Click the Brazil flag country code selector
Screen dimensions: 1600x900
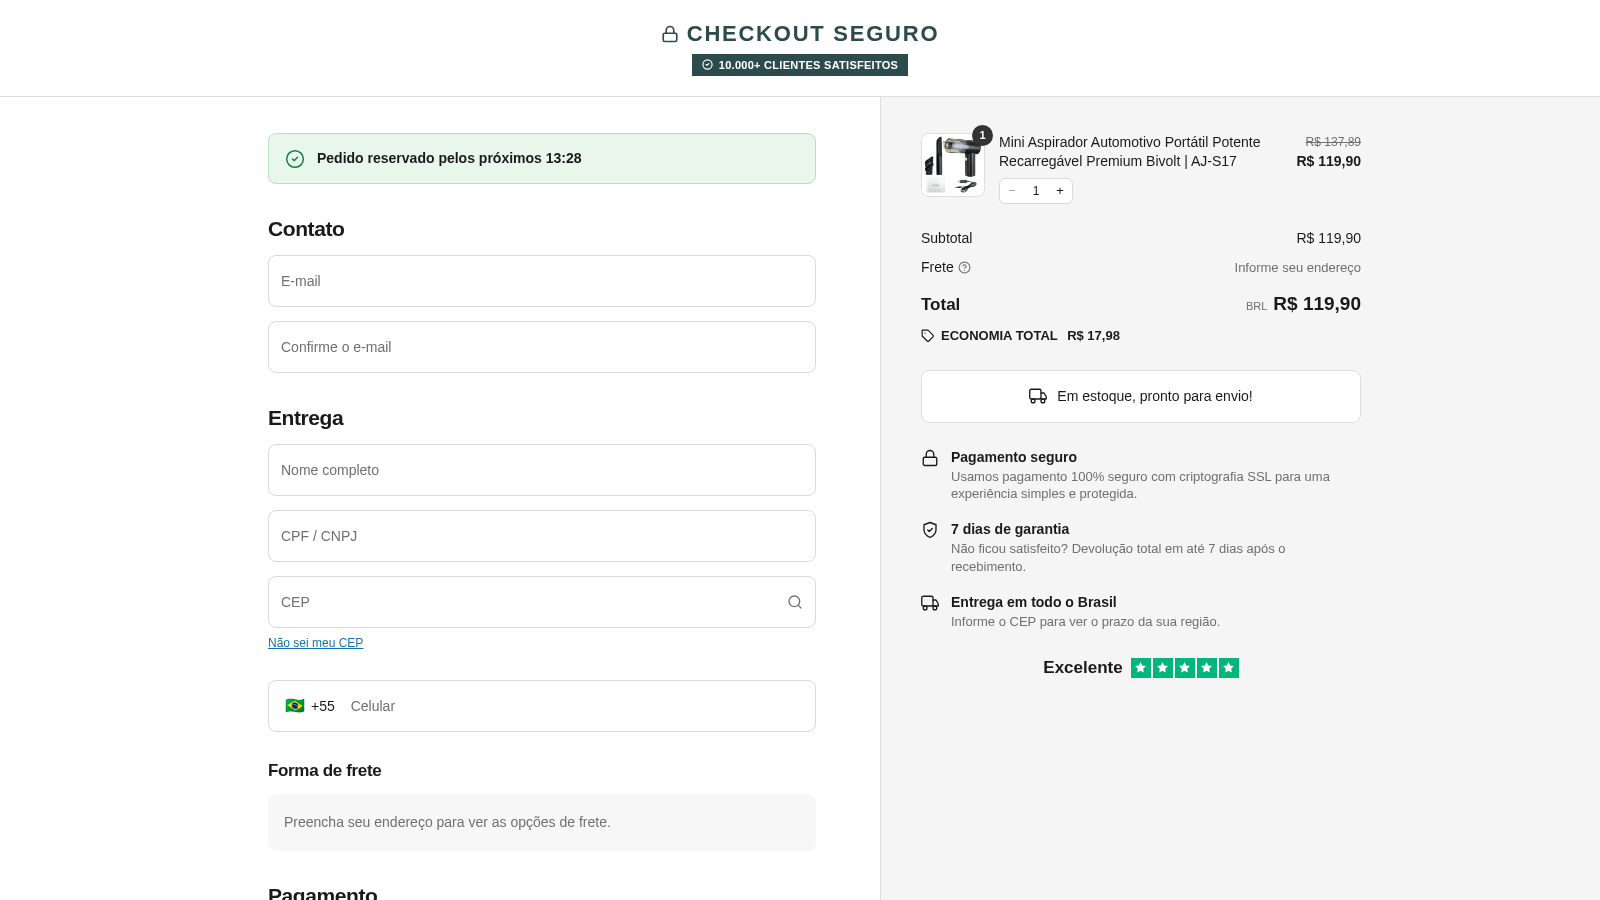coord(310,706)
